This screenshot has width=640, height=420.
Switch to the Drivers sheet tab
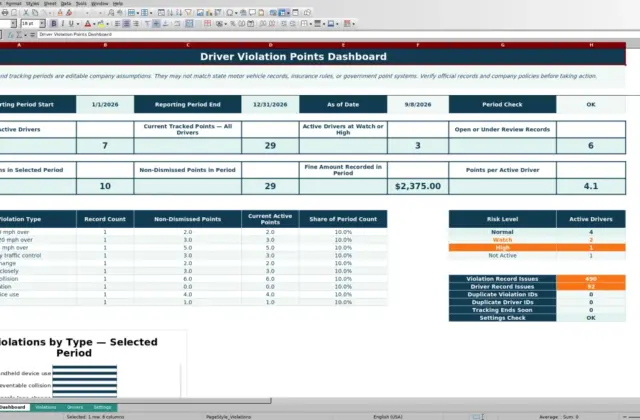click(x=75, y=407)
